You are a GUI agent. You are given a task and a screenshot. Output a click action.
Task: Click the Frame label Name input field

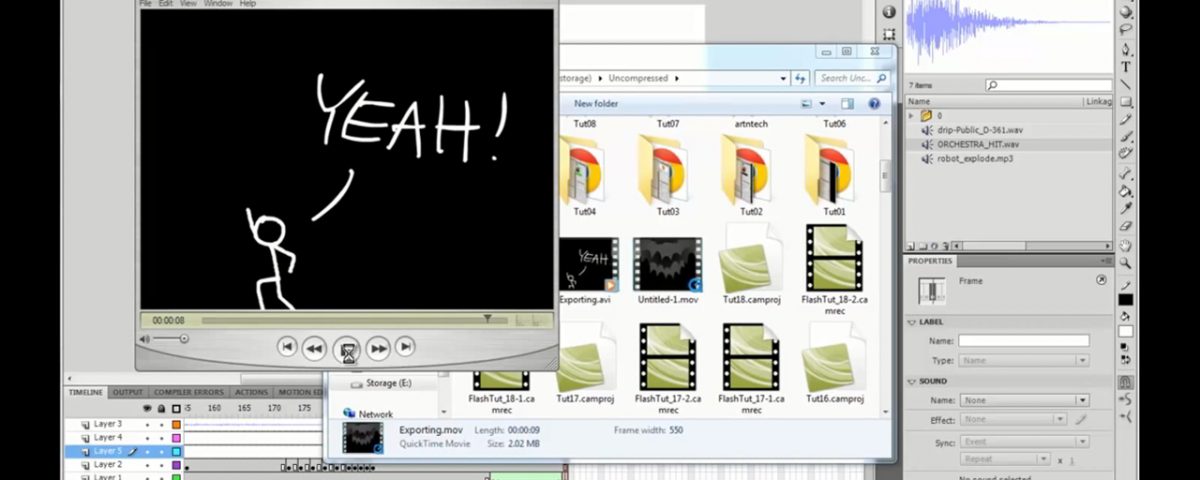coord(1024,341)
